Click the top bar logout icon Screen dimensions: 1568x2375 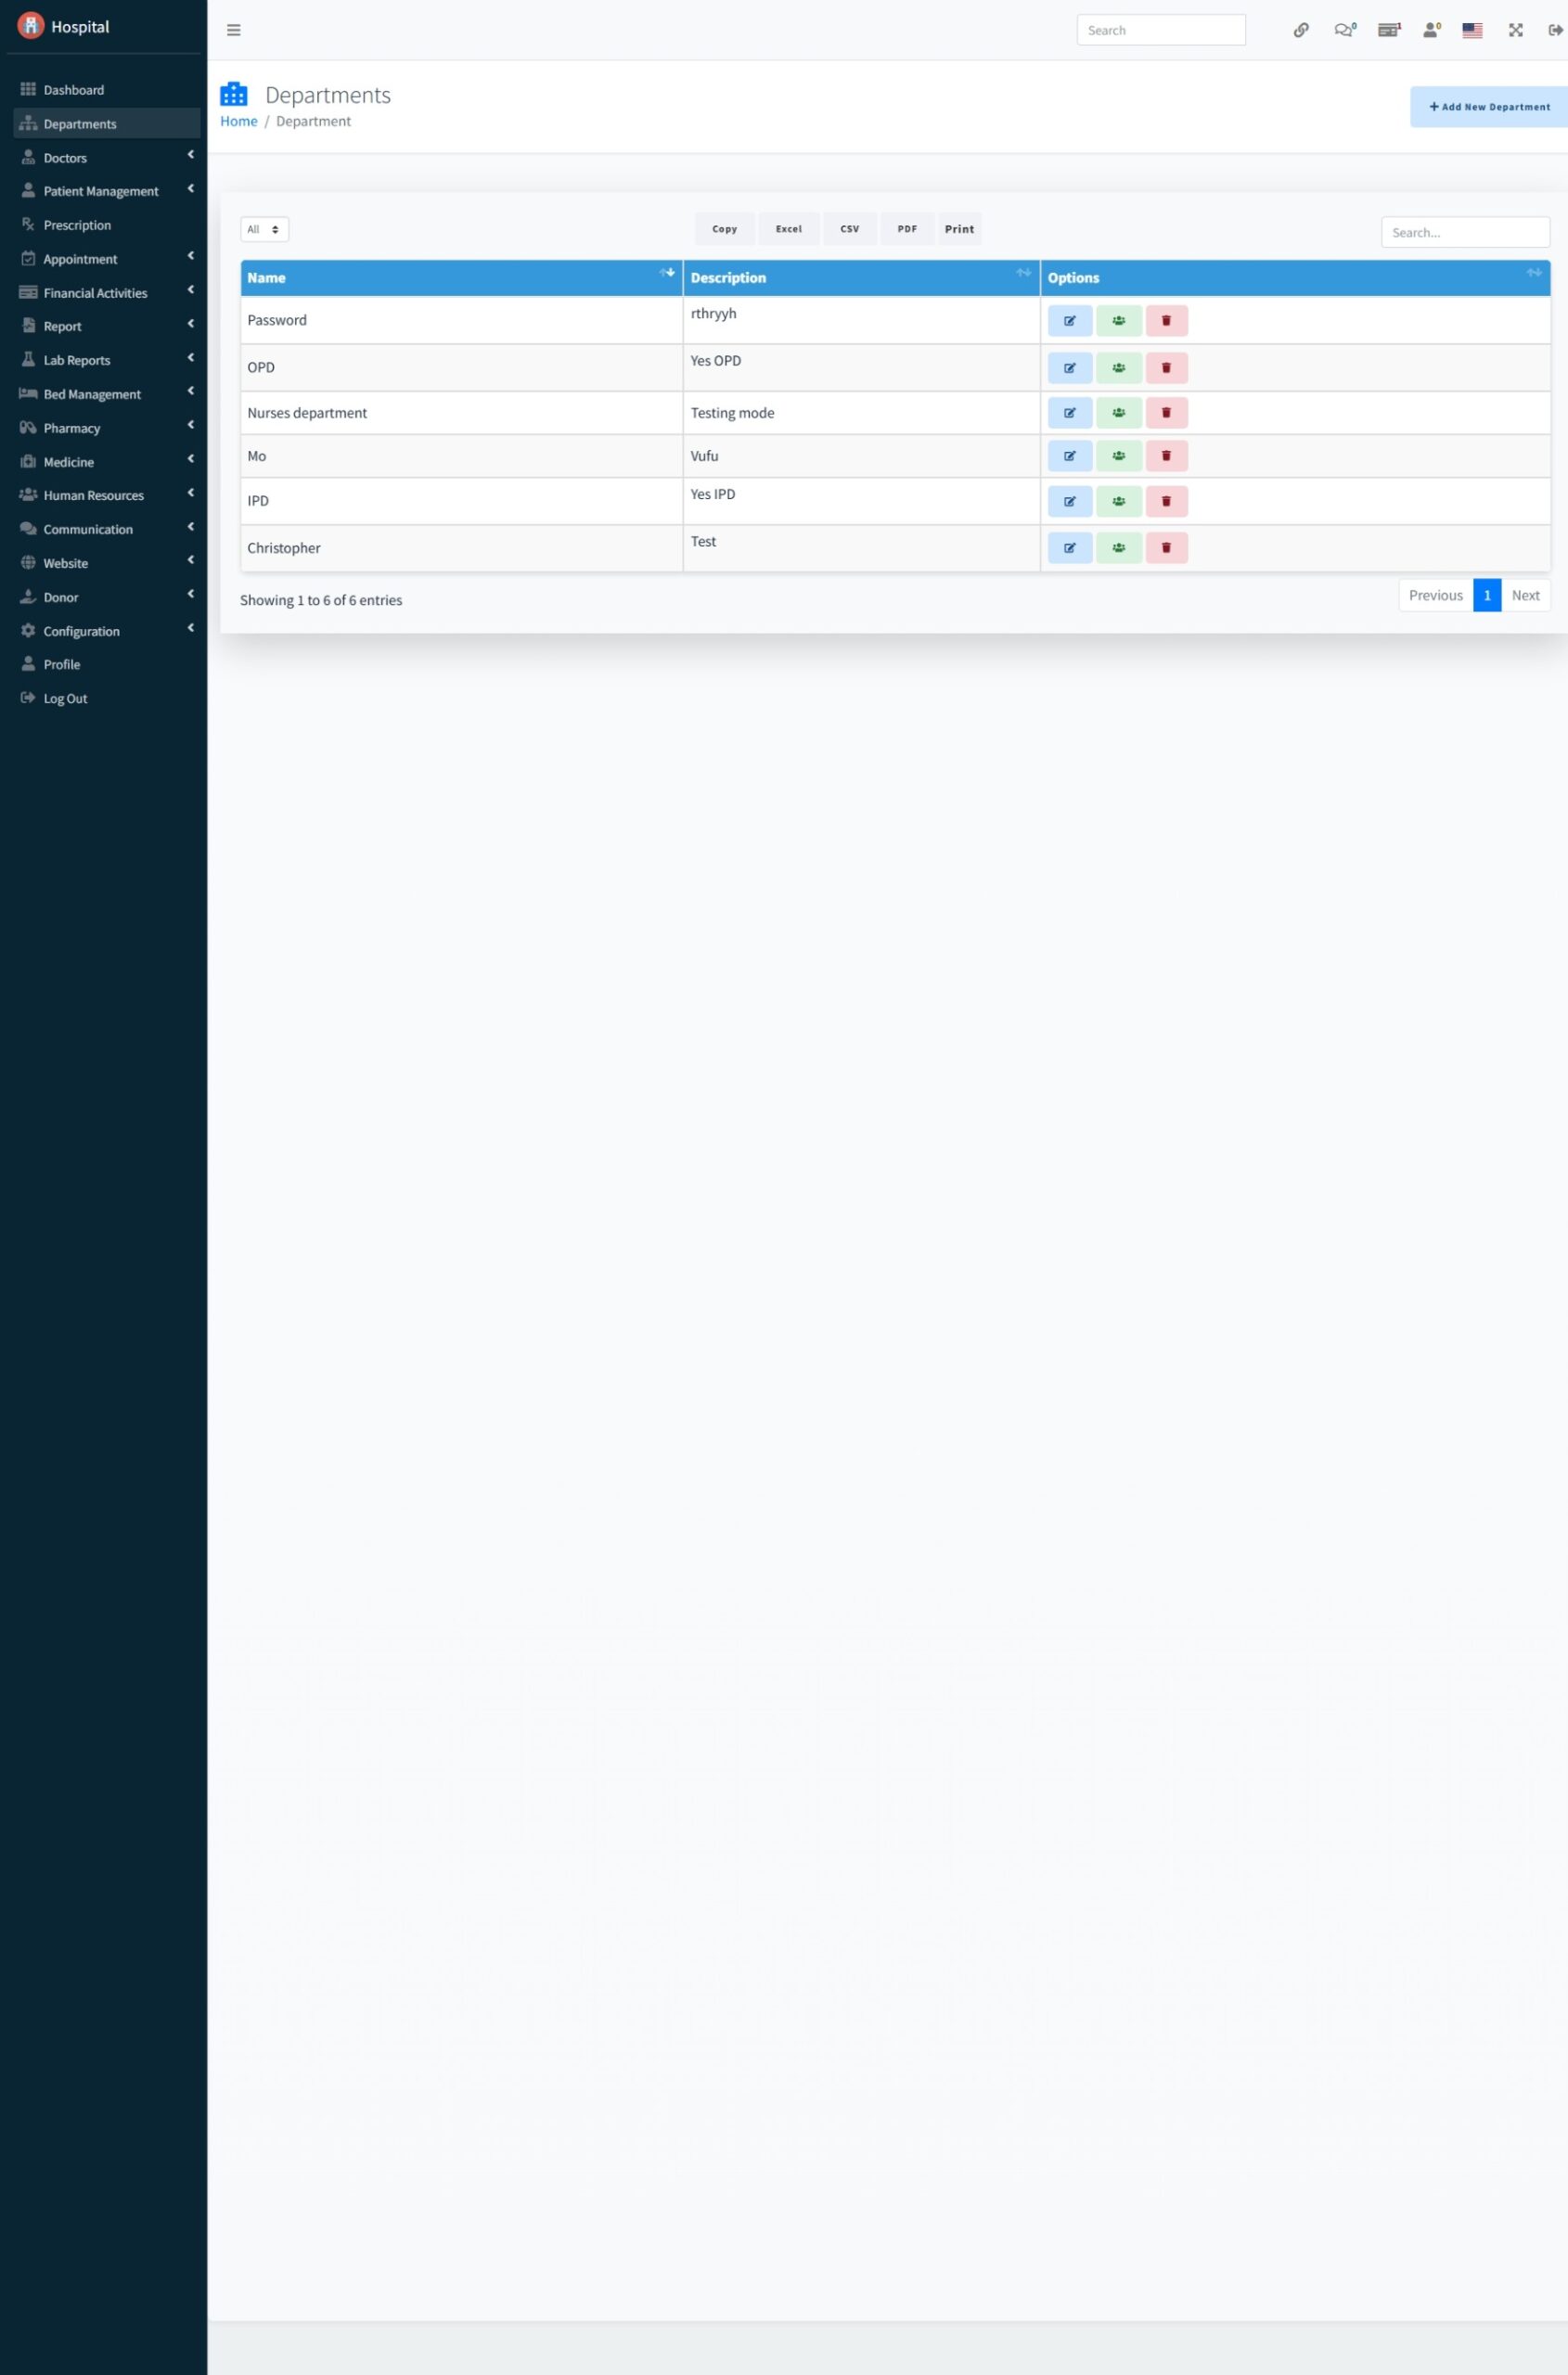tap(1556, 30)
